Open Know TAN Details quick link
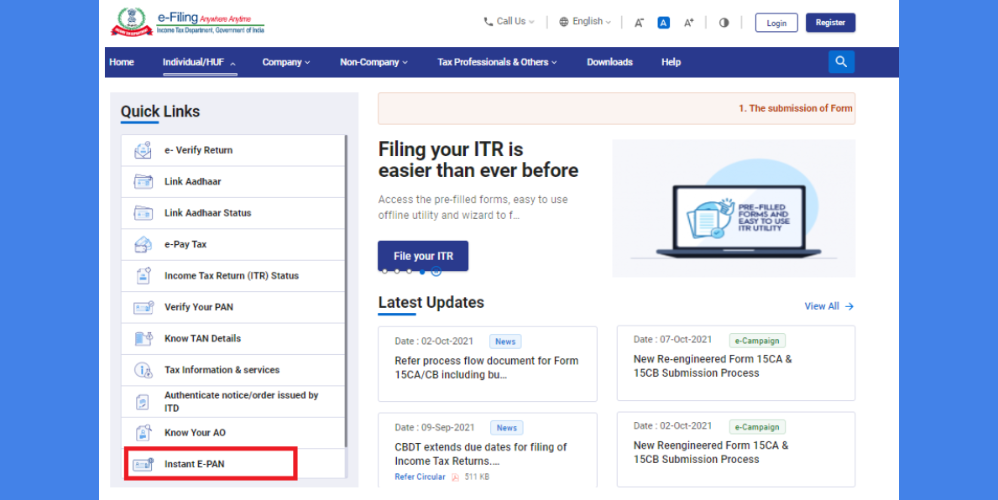The image size is (998, 500). pyautogui.click(x=233, y=338)
